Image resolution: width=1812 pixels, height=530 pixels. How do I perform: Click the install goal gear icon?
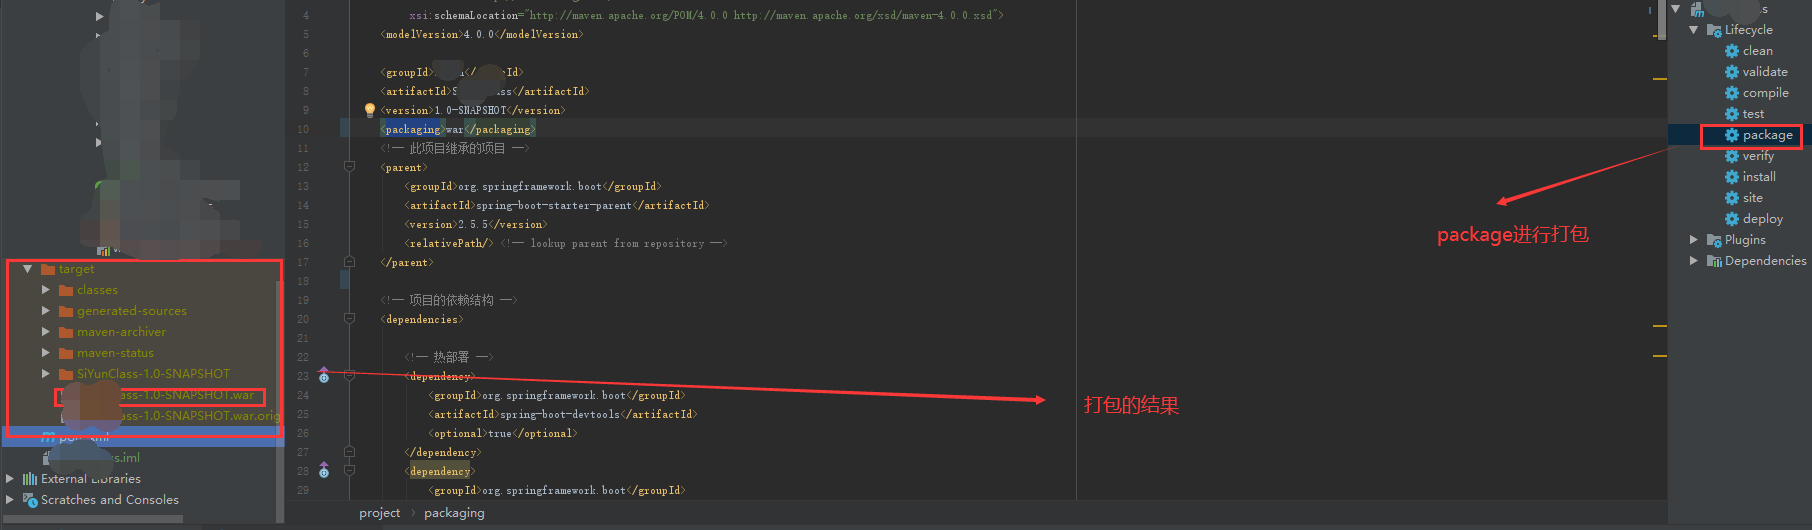click(x=1732, y=177)
